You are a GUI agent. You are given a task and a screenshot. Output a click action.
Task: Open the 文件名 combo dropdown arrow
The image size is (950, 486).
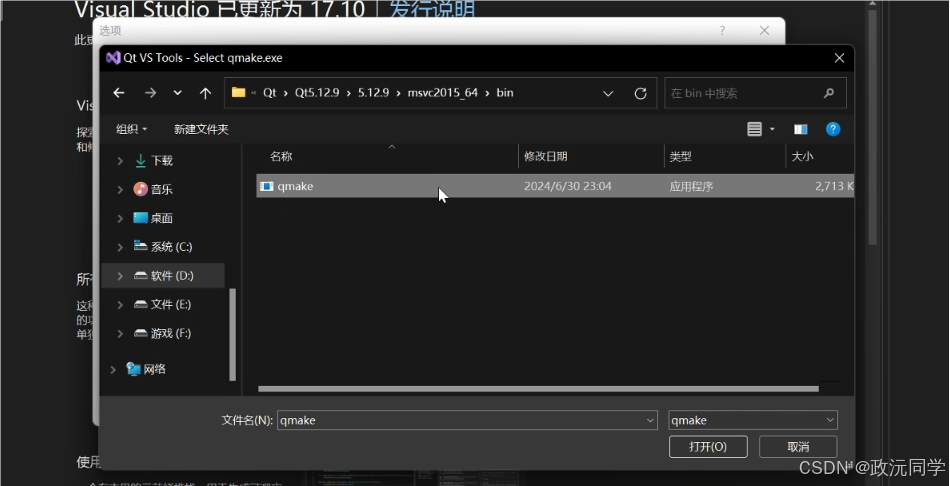(650, 420)
